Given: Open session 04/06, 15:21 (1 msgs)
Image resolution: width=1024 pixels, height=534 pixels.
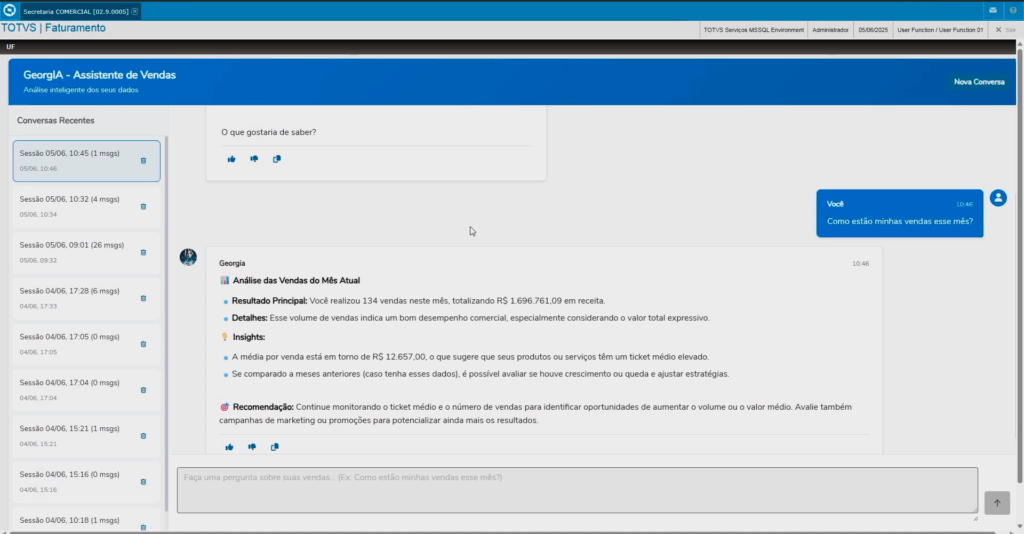Looking at the screenshot, I should pyautogui.click(x=86, y=435).
